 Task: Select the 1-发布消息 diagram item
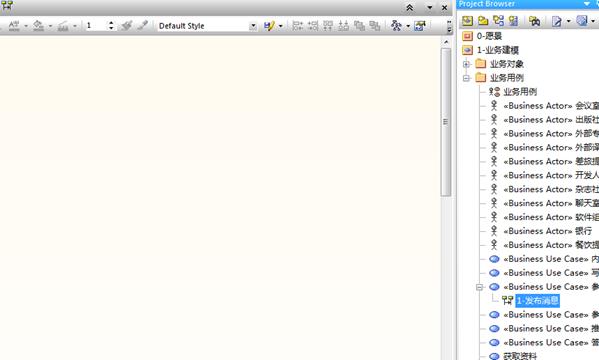[x=537, y=301]
